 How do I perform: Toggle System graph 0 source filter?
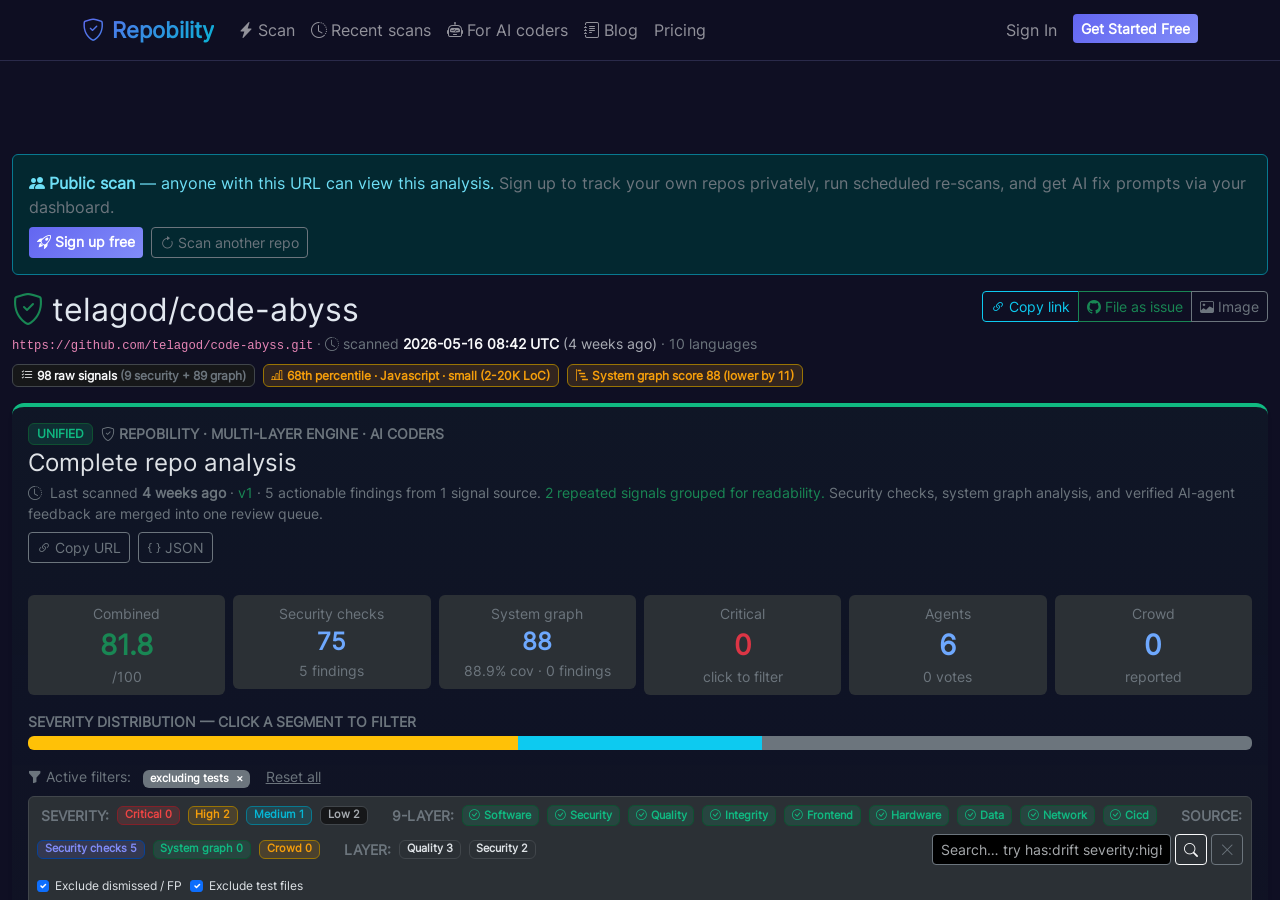[202, 849]
